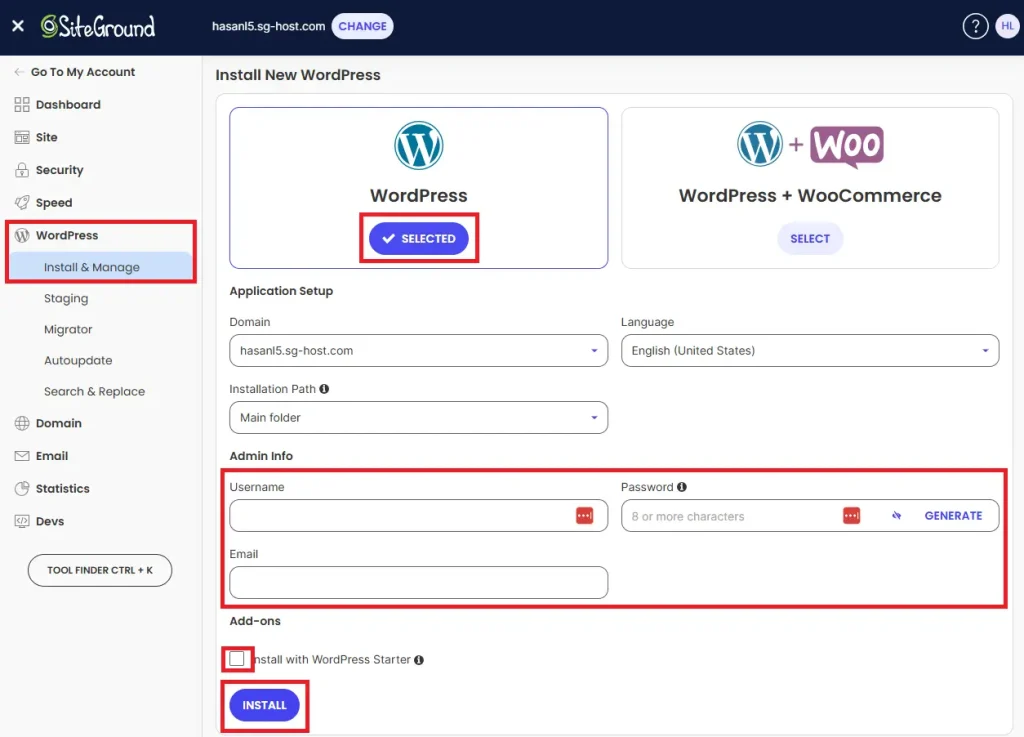
Task: Close the site tools with the X icon
Action: 18,26
